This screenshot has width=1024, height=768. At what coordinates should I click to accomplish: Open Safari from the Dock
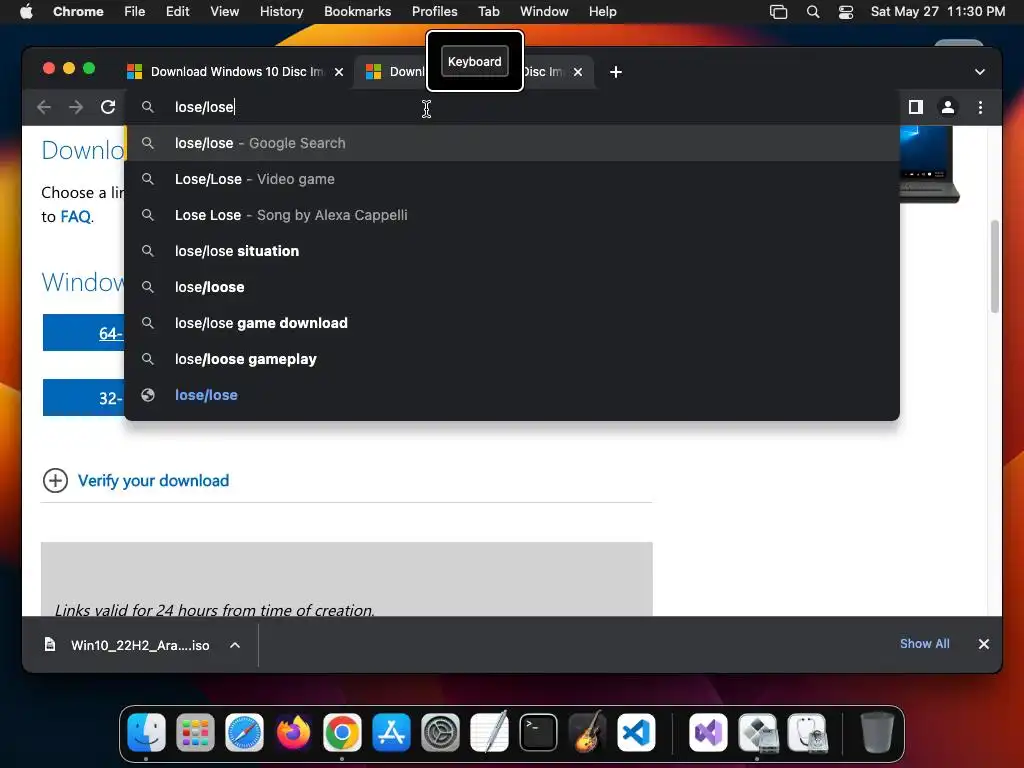[x=244, y=732]
